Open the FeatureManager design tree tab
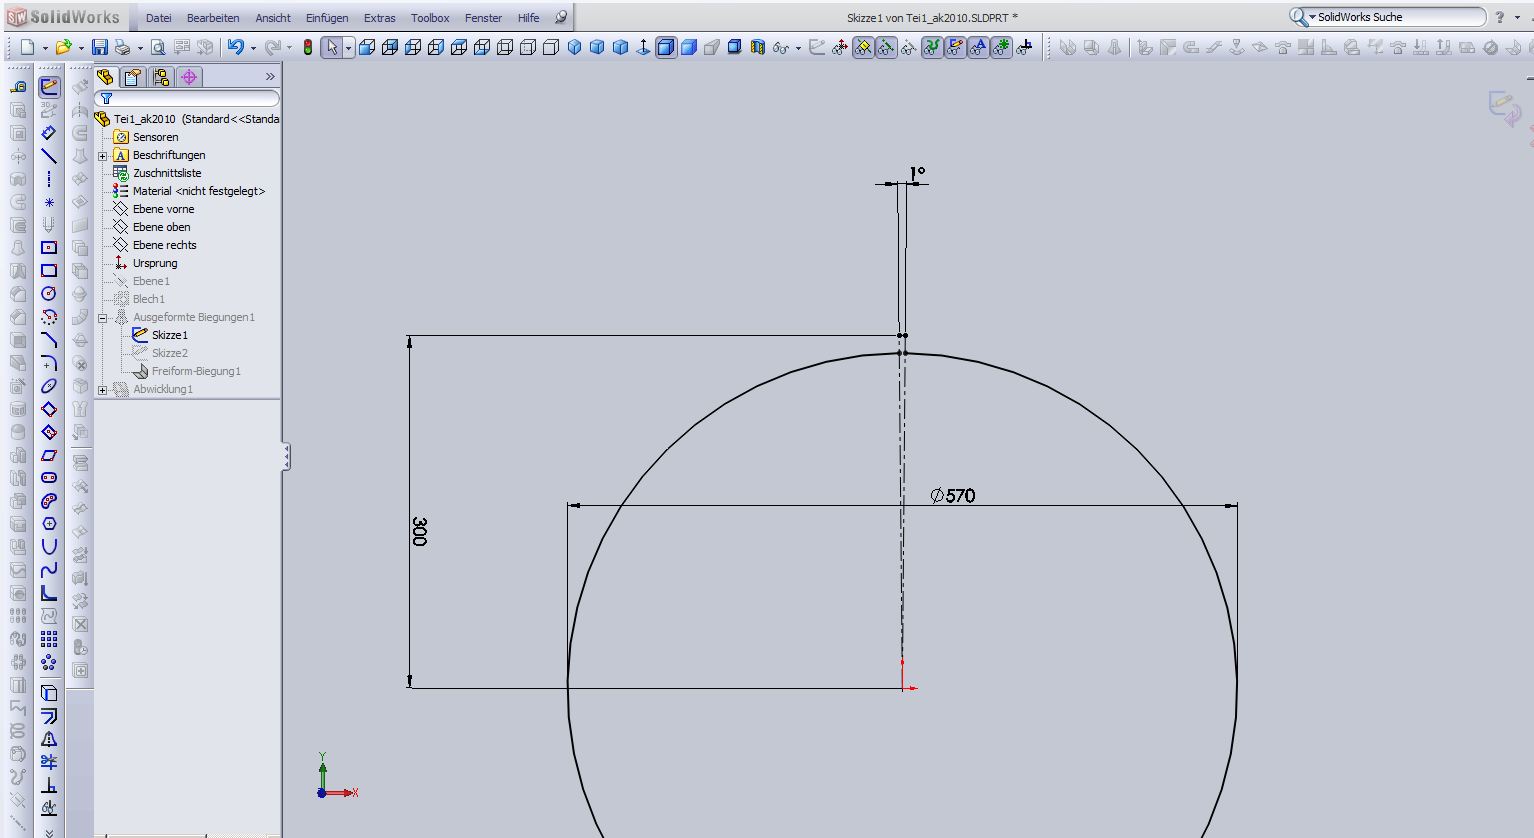 pyautogui.click(x=106, y=77)
